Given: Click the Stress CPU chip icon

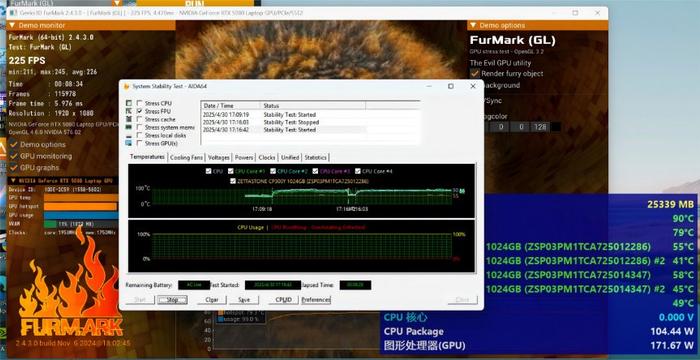Looking at the screenshot, I should point(129,103).
